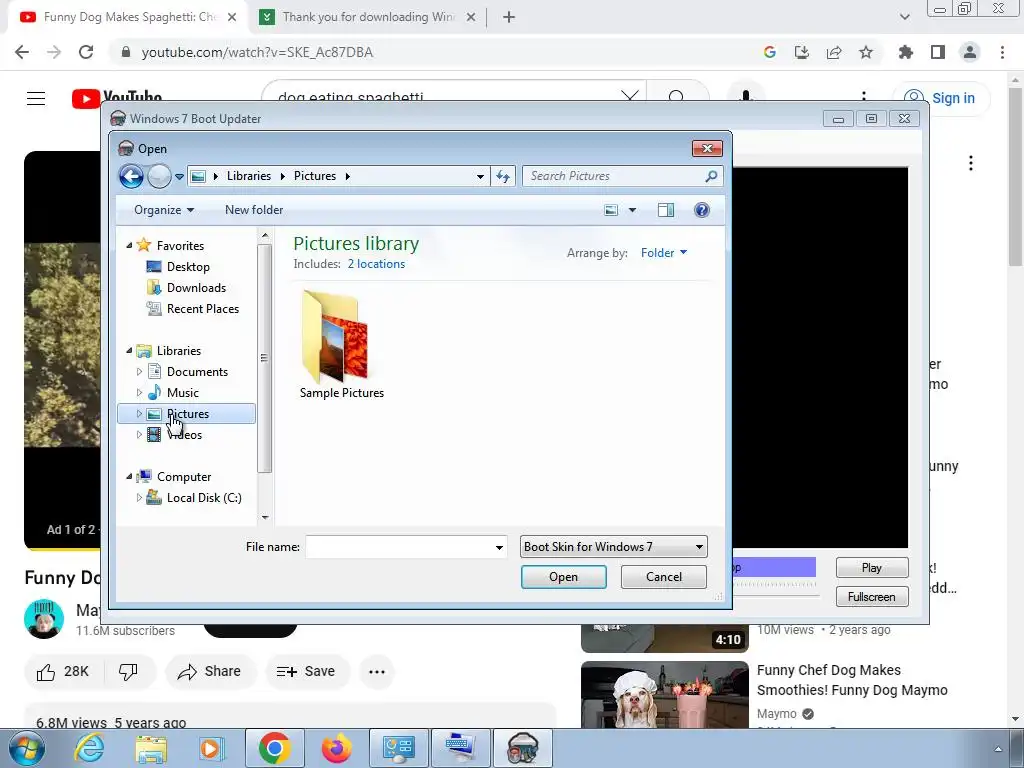Open the File name history dropdown arrow
Image resolution: width=1024 pixels, height=768 pixels.
(499, 547)
